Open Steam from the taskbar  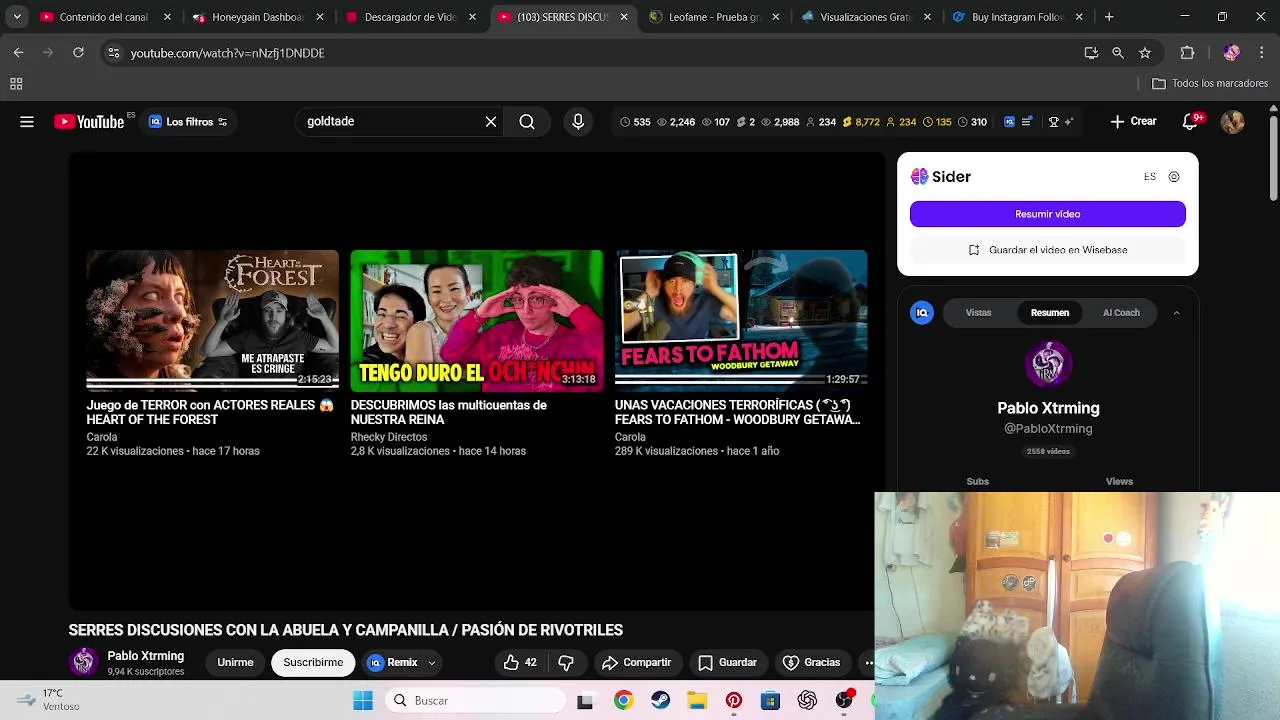pos(660,701)
